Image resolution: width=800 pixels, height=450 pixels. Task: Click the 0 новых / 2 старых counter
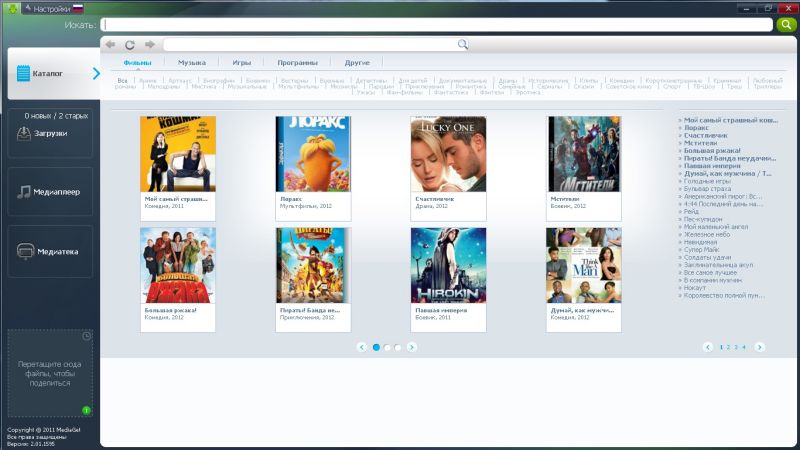[x=56, y=116]
